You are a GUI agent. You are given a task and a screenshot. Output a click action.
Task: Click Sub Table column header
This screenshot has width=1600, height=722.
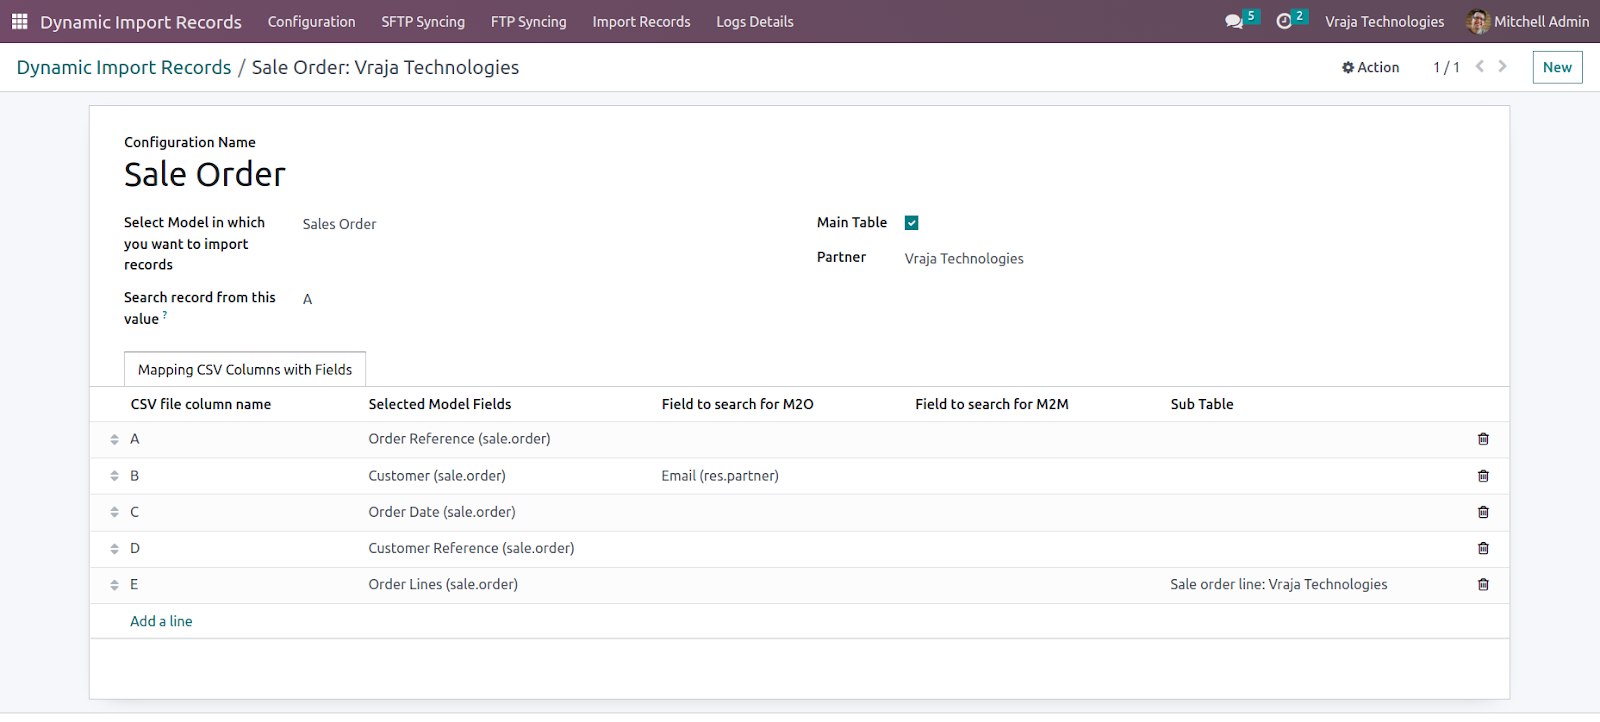1202,404
